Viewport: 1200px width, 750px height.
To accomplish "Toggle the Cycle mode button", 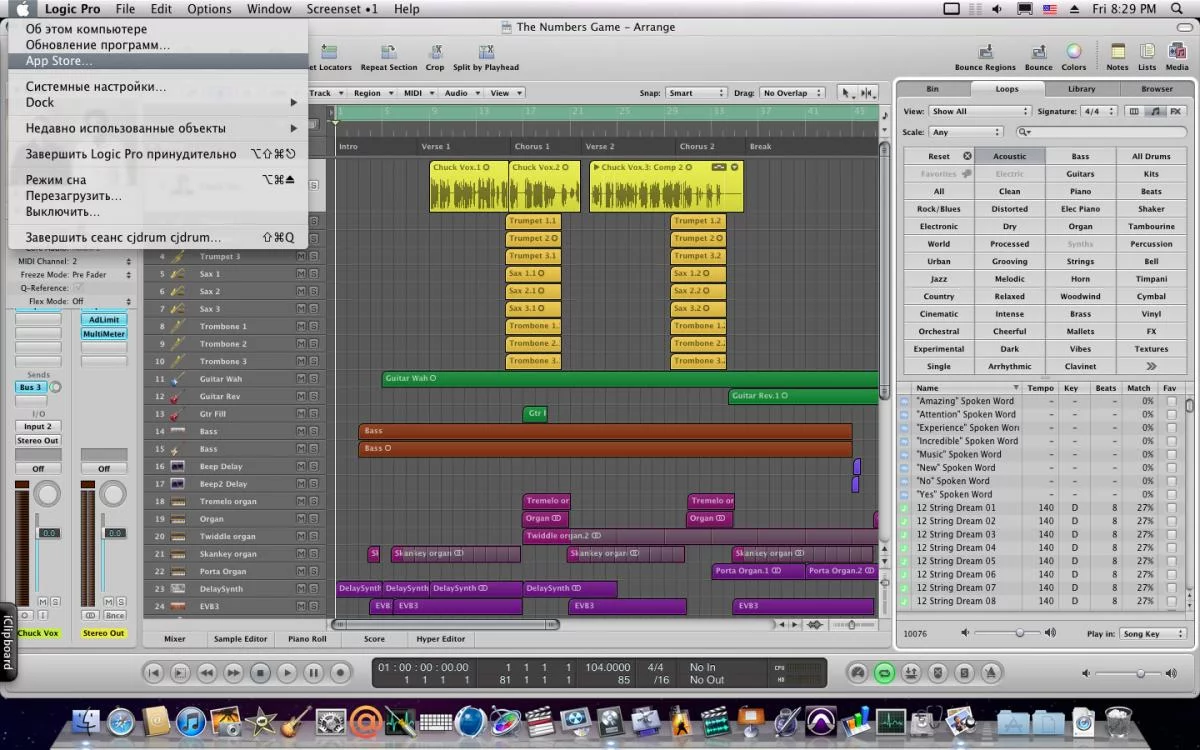I will tap(884, 673).
